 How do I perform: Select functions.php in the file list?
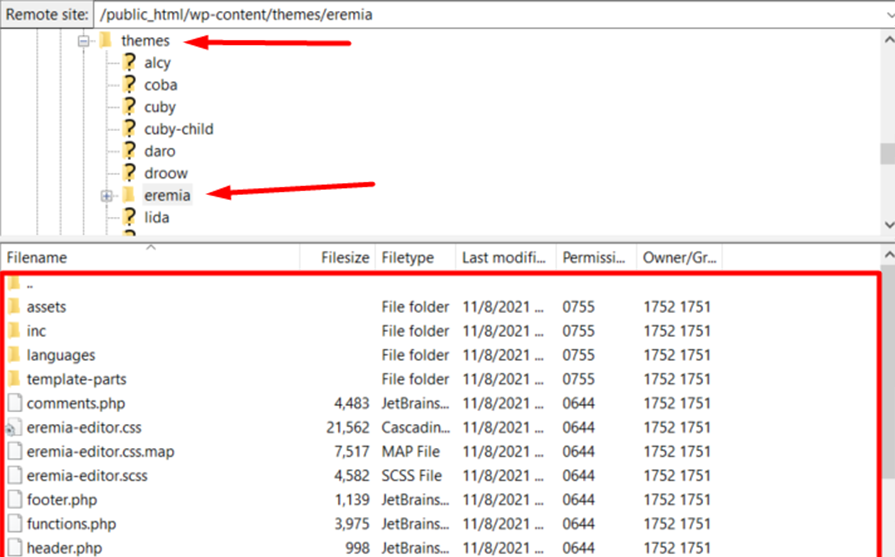tap(71, 524)
